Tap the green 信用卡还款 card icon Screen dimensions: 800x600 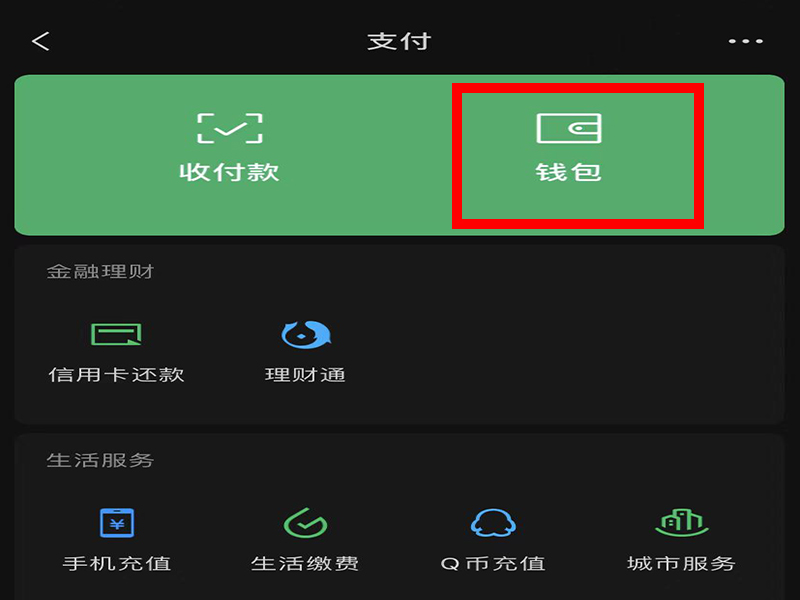(x=116, y=334)
